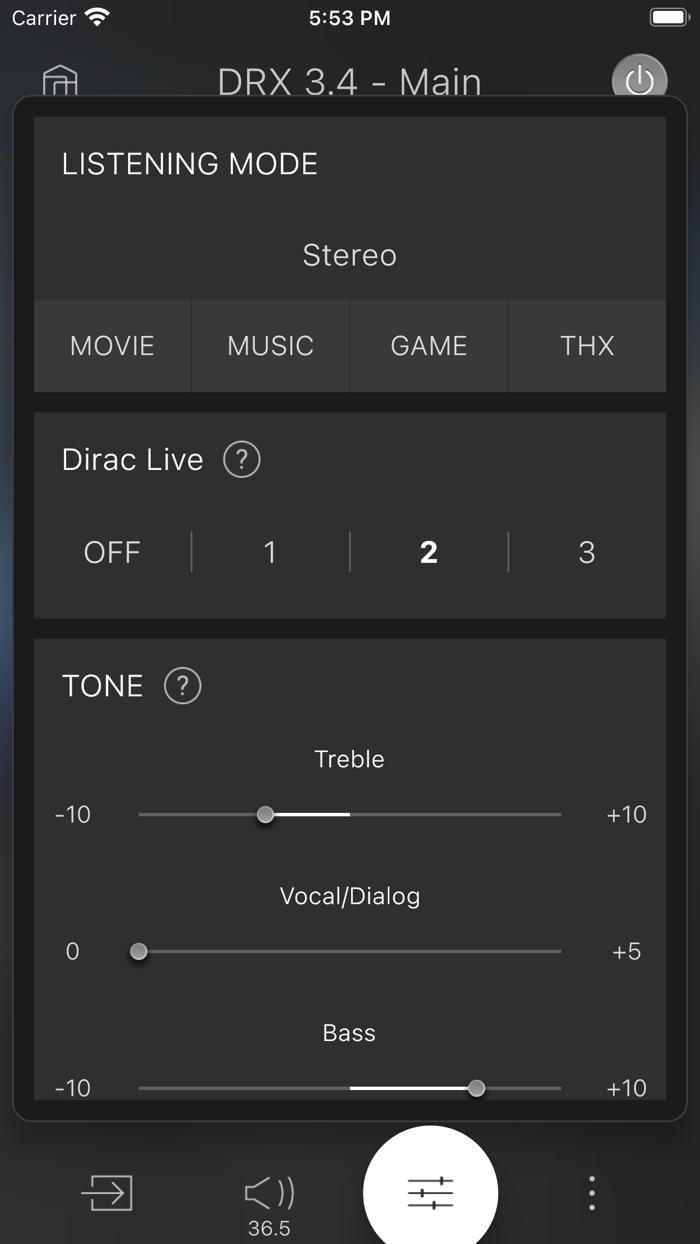Select Dirac Live slot 3
The height and width of the screenshot is (1244, 700).
point(587,552)
